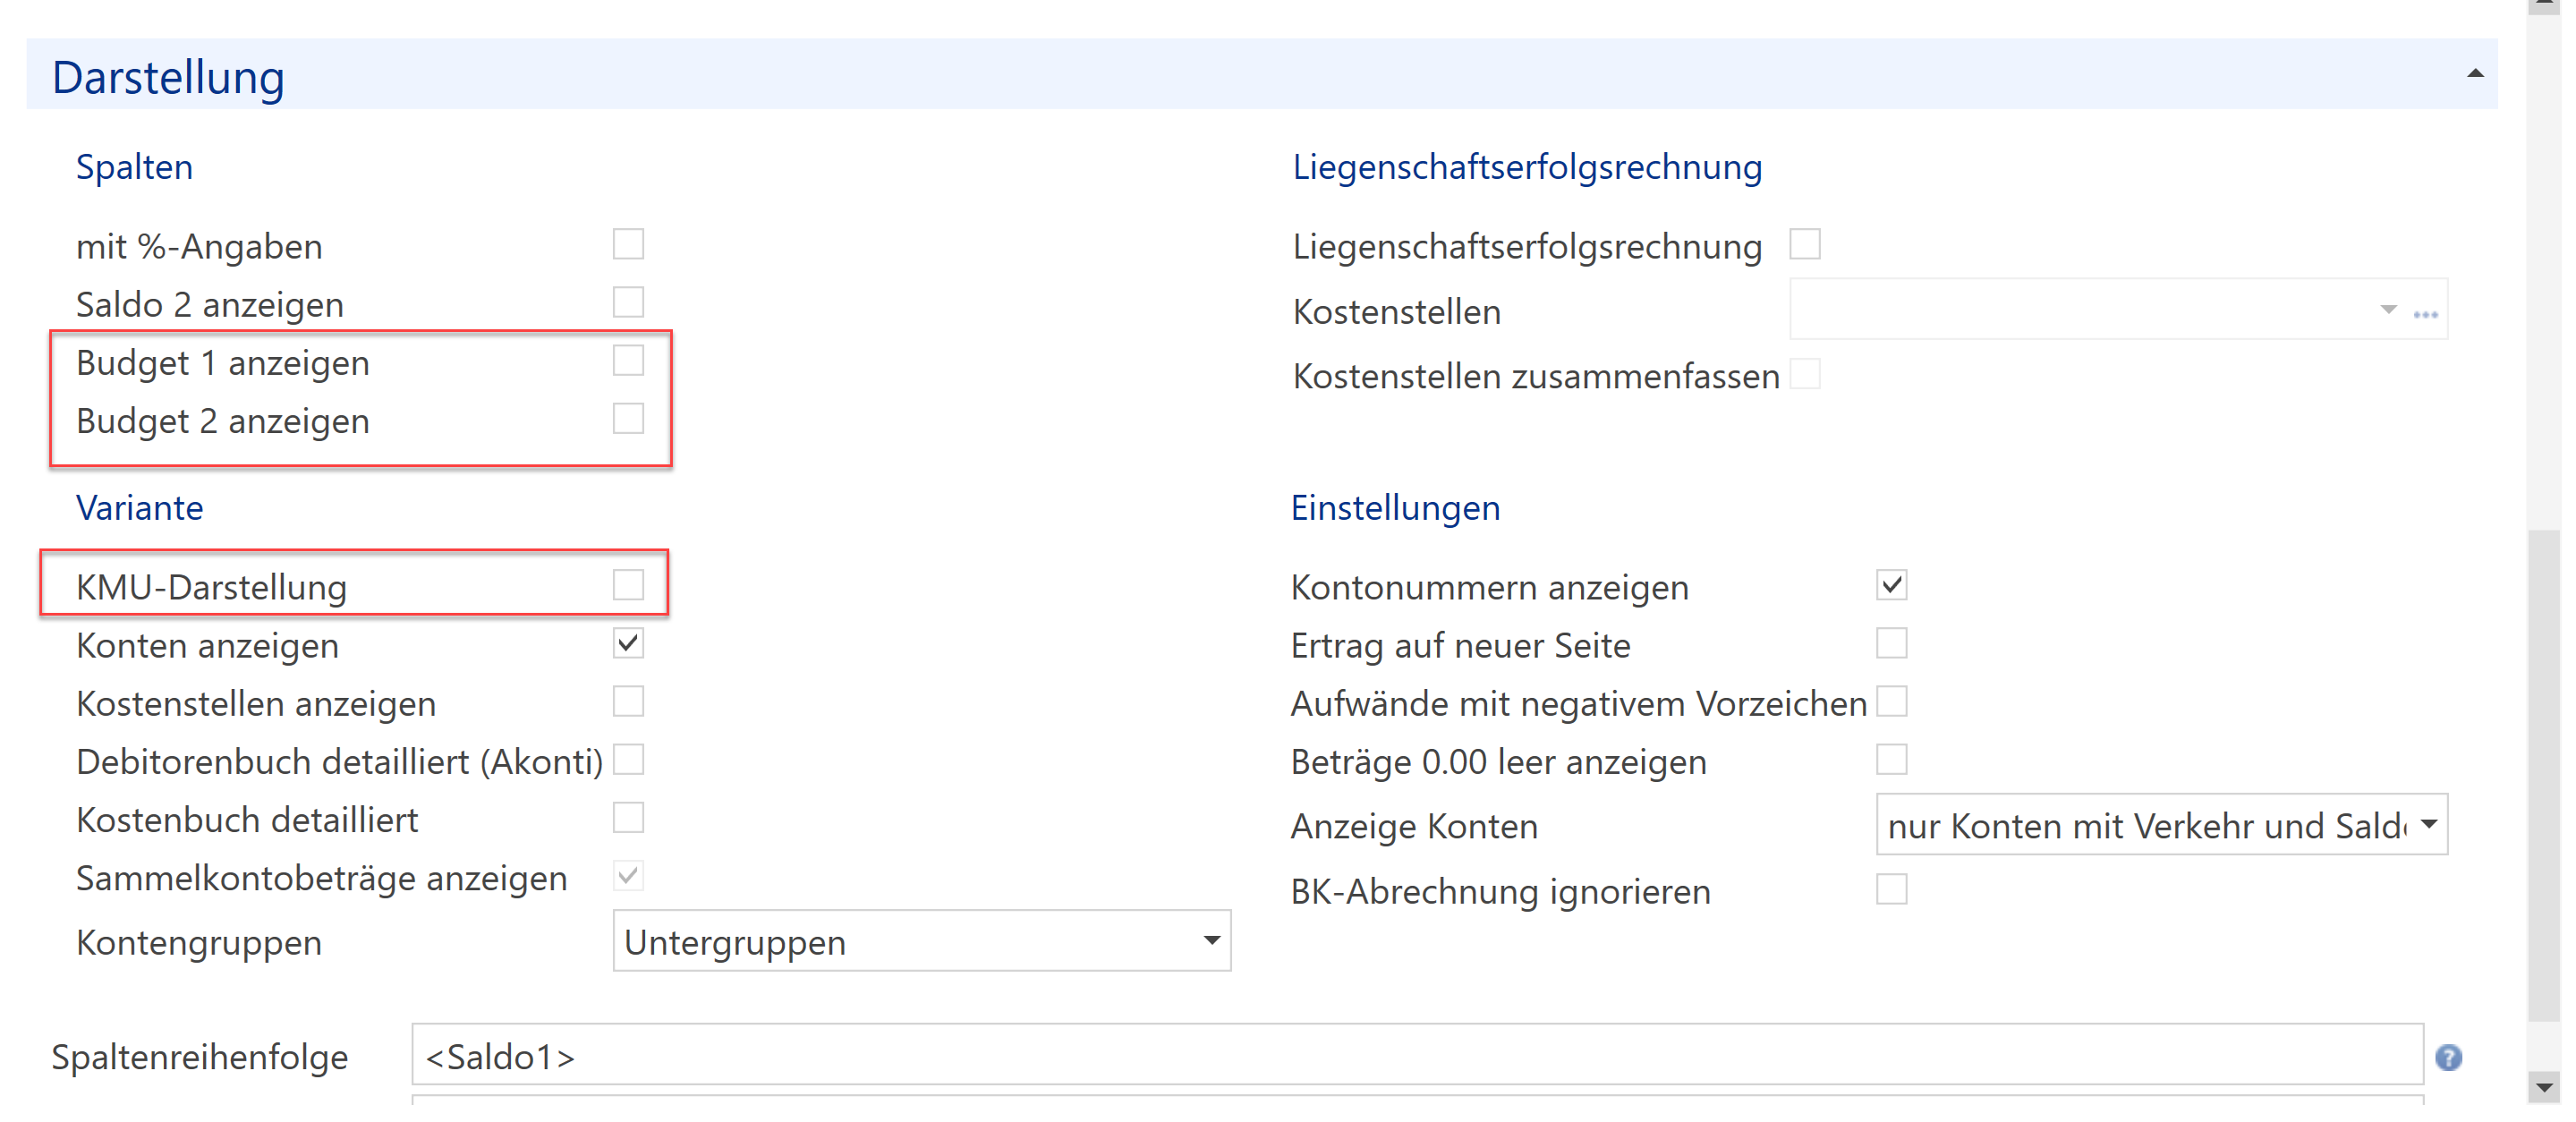Viewport: 2576px width, 1122px height.
Task: Uncheck Kontonummern anzeigen
Action: coord(1891,585)
